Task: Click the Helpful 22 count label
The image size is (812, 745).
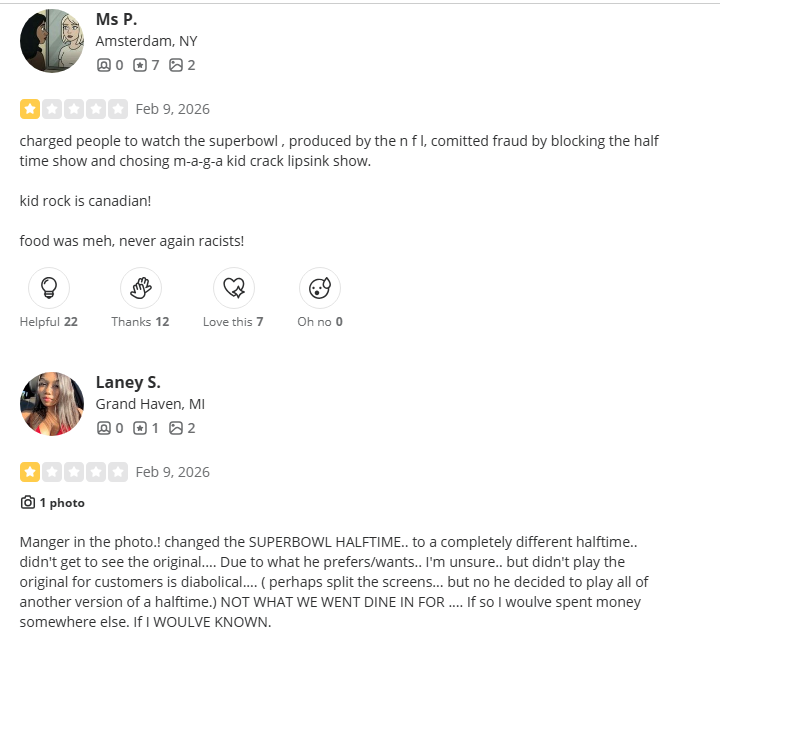Action: click(x=48, y=322)
